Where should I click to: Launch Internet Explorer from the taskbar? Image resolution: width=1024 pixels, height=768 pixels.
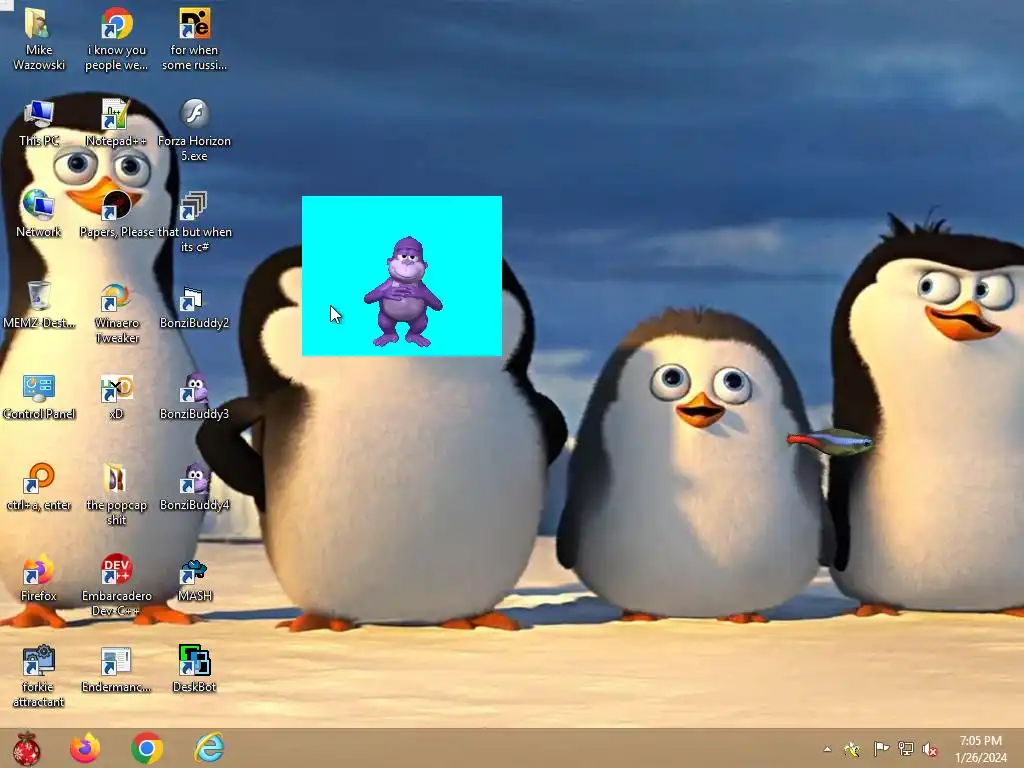[209, 748]
